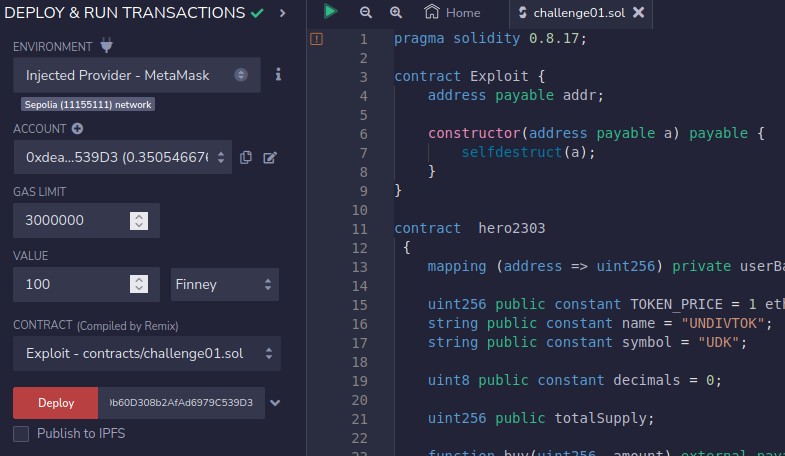
Task: Click the pragma solidity 0.8.17 line
Action: coord(490,38)
